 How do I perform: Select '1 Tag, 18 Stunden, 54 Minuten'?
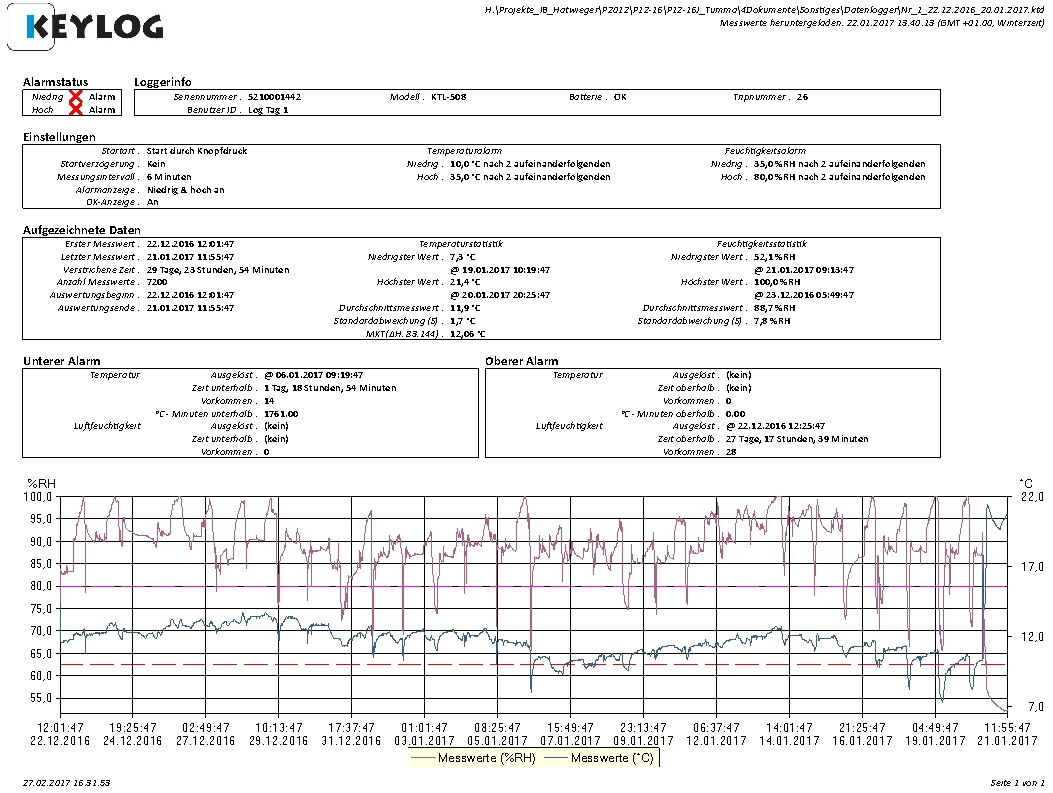(330, 388)
